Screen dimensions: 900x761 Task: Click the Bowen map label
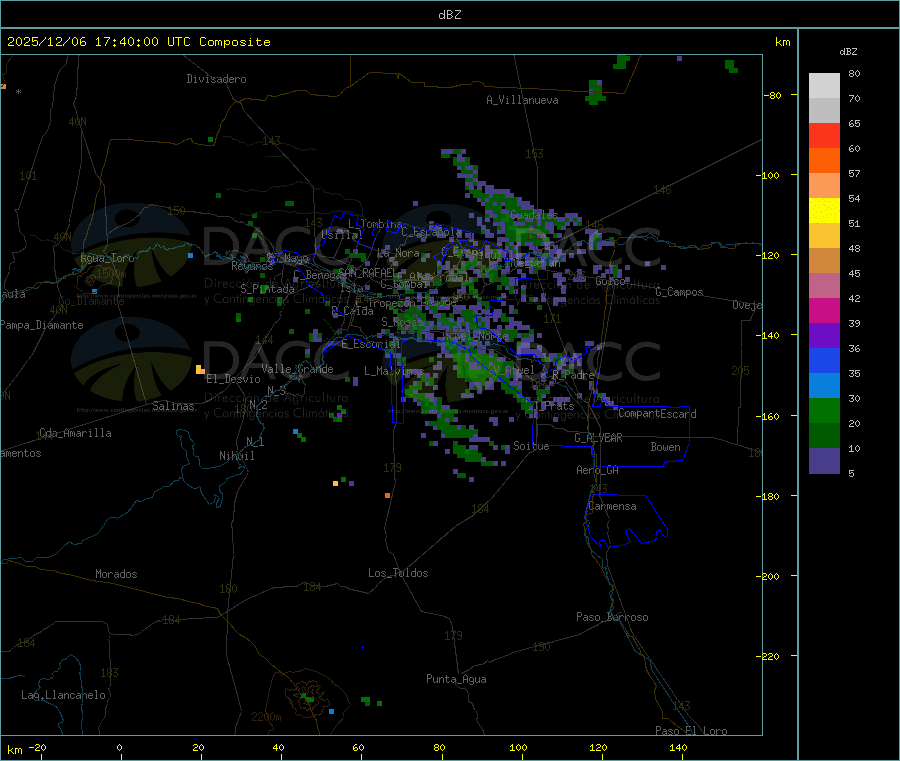665,447
